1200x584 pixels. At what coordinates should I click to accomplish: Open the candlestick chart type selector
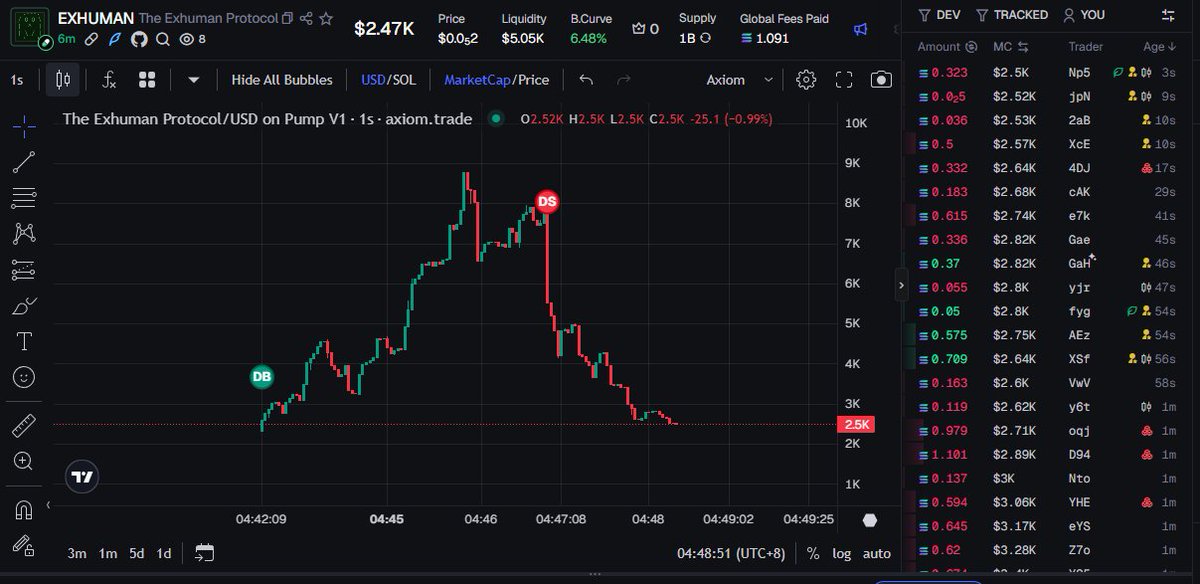tap(62, 80)
